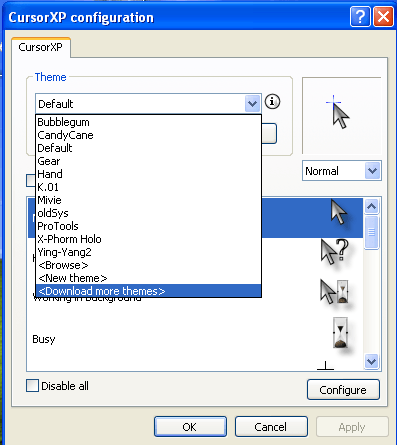Screen dimensions: 397x445
Task: Choose the CandyCane theme
Action: pos(148,135)
